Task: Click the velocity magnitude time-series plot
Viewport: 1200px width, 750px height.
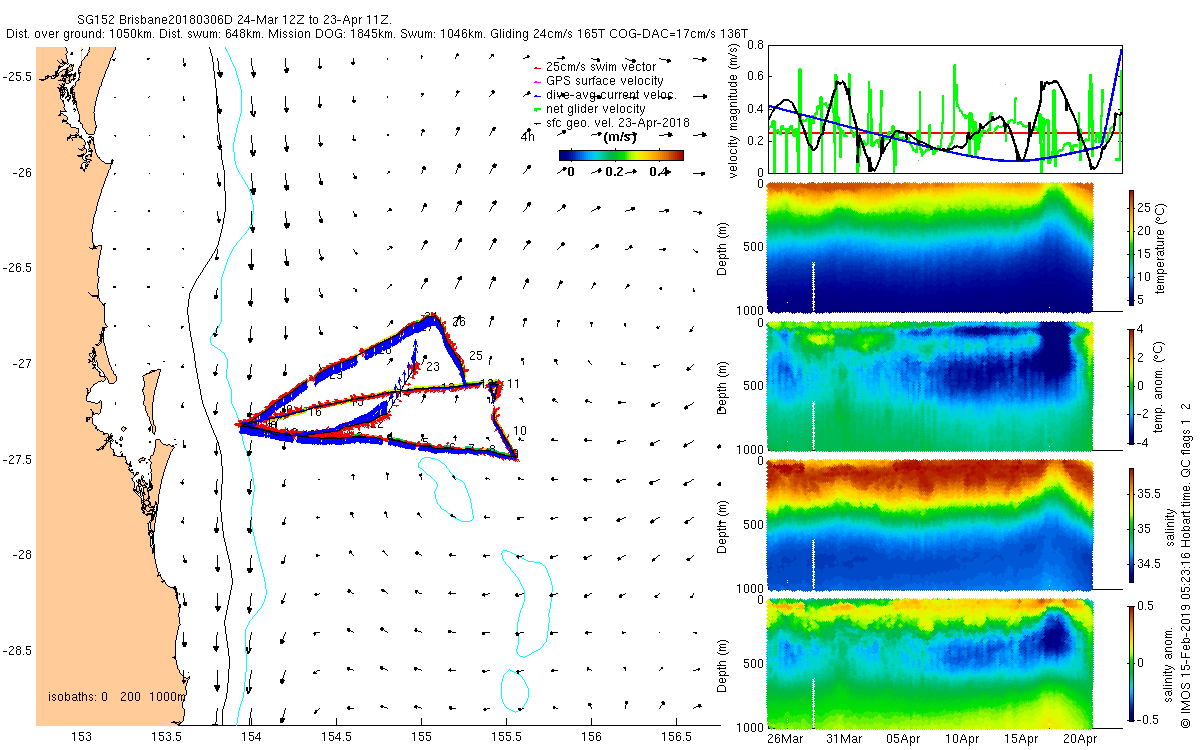Action: (x=946, y=108)
